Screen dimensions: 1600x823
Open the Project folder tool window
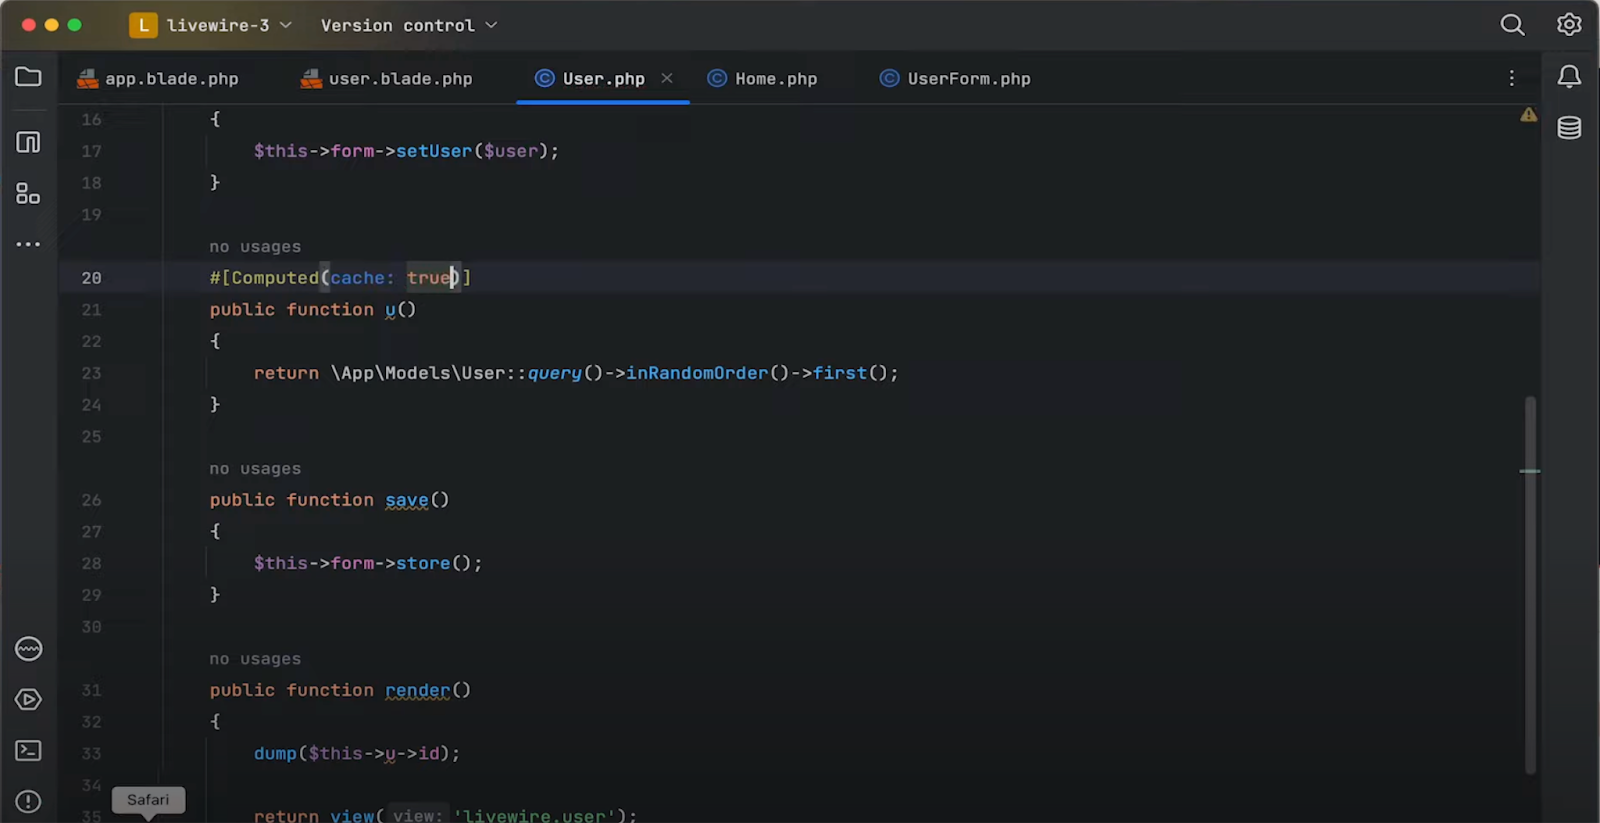28,77
